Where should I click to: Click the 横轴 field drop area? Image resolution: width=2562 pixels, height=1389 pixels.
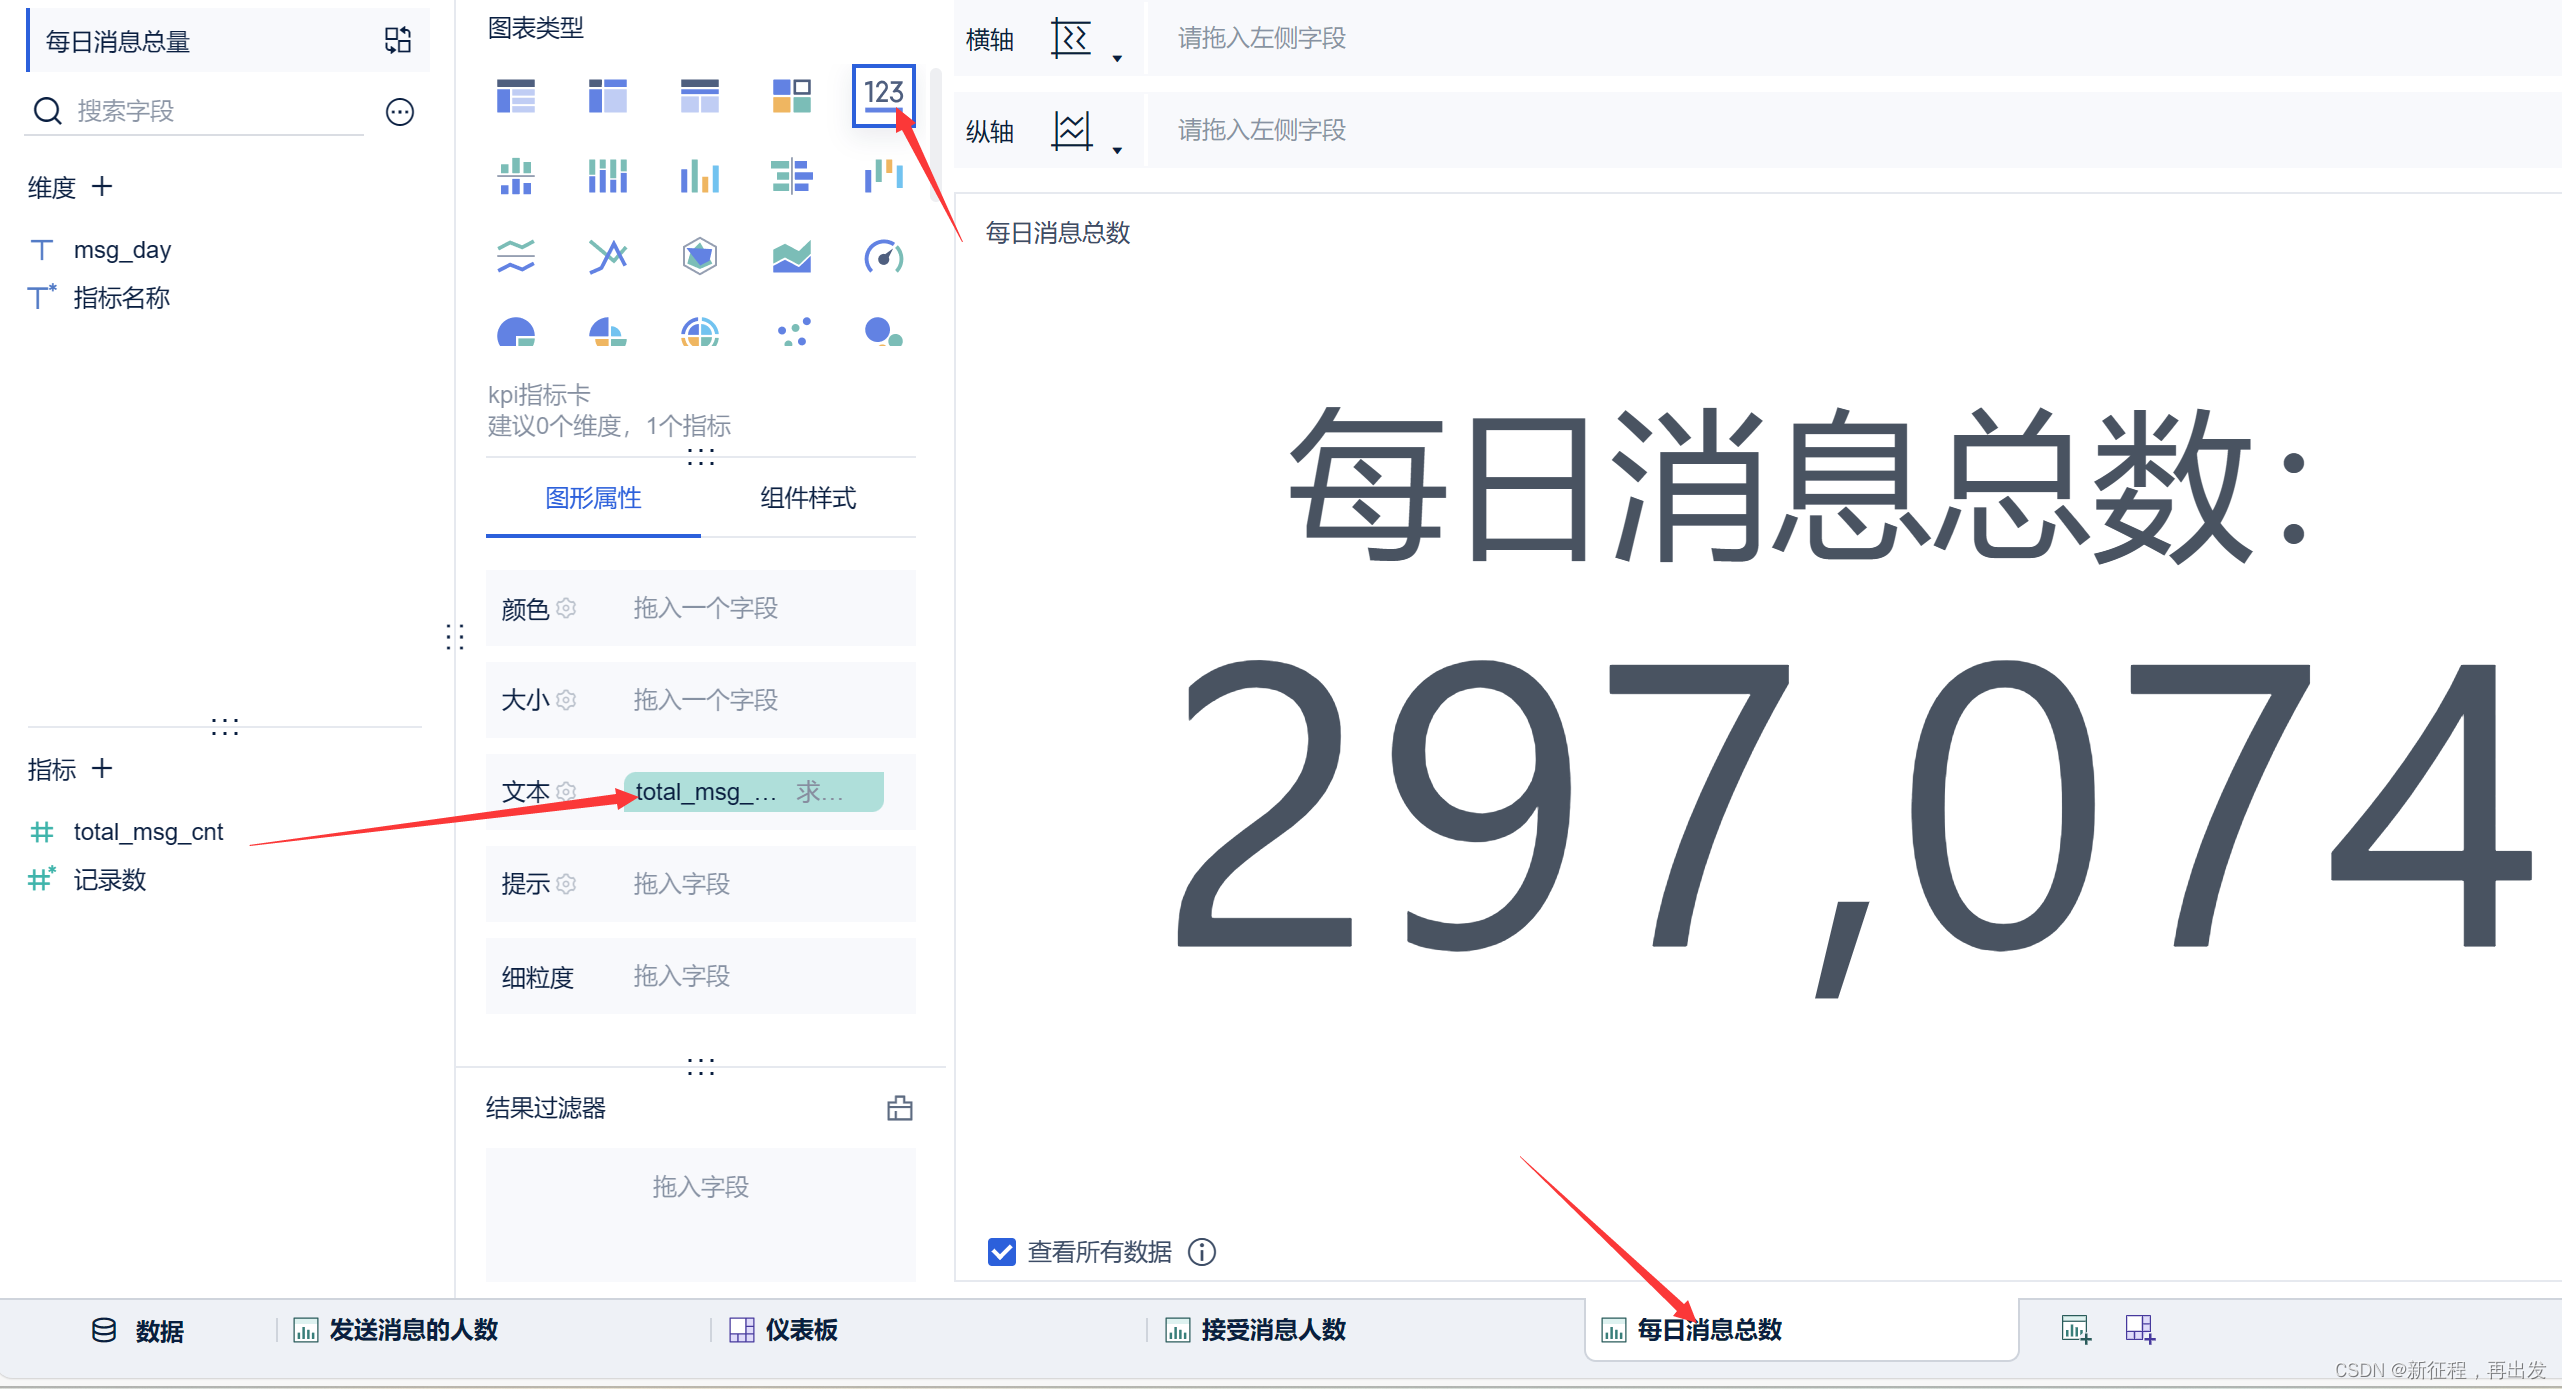click(1853, 38)
